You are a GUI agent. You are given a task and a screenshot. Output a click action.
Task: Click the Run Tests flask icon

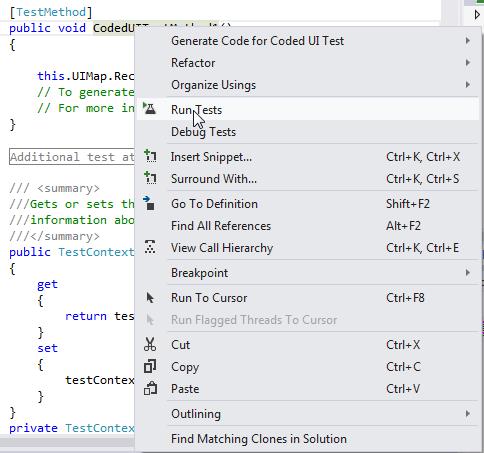coord(150,109)
